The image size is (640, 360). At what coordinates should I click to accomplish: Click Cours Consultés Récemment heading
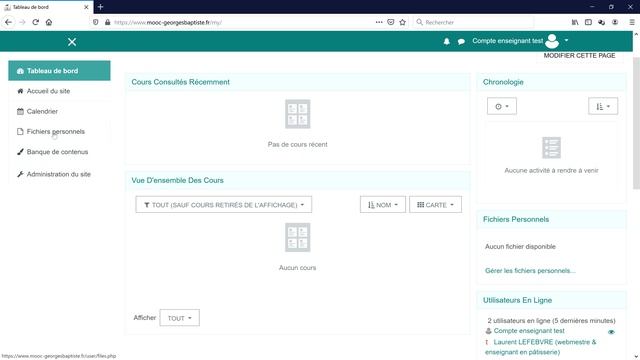point(180,82)
